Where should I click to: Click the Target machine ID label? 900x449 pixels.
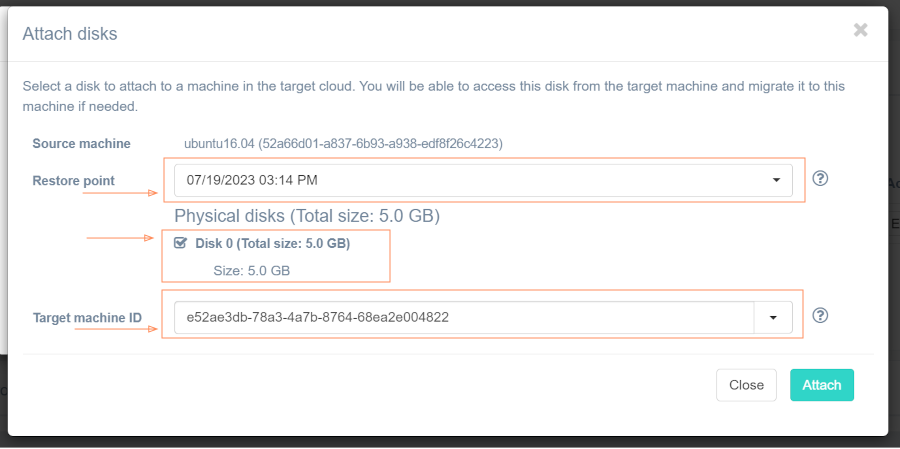pyautogui.click(x=87, y=318)
